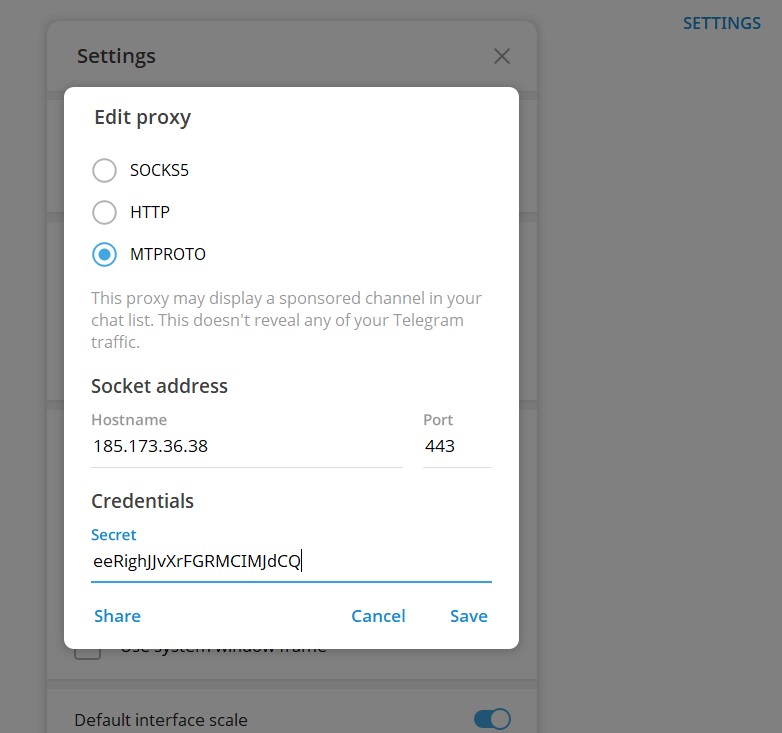The width and height of the screenshot is (782, 733).
Task: Select the SOCKS5 proxy type
Action: 105,170
